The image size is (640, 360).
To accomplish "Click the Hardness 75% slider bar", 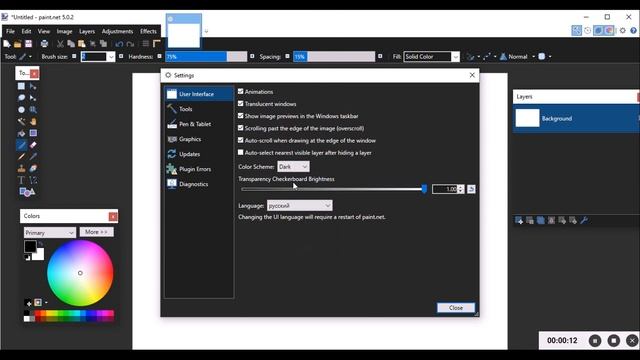I will 206,57.
